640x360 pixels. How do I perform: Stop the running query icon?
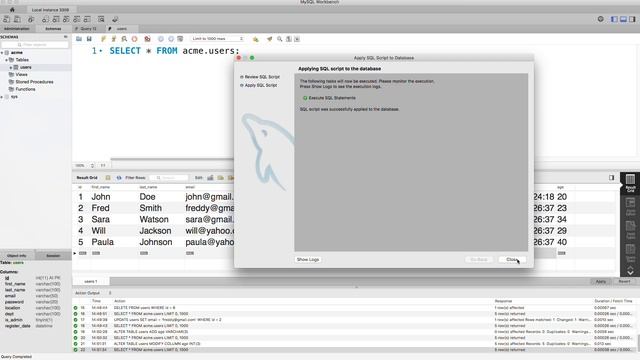click(x=134, y=39)
